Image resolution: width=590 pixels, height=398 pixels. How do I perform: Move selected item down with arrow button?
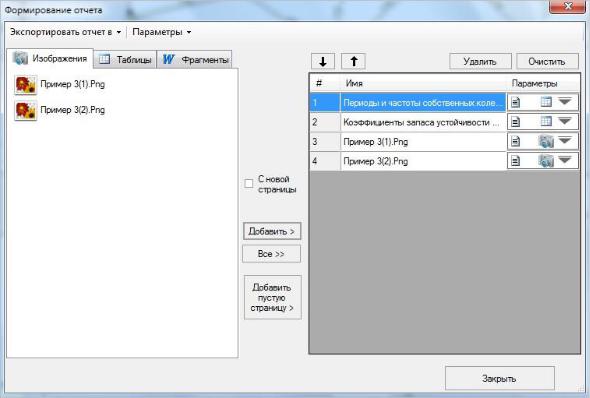tap(323, 61)
